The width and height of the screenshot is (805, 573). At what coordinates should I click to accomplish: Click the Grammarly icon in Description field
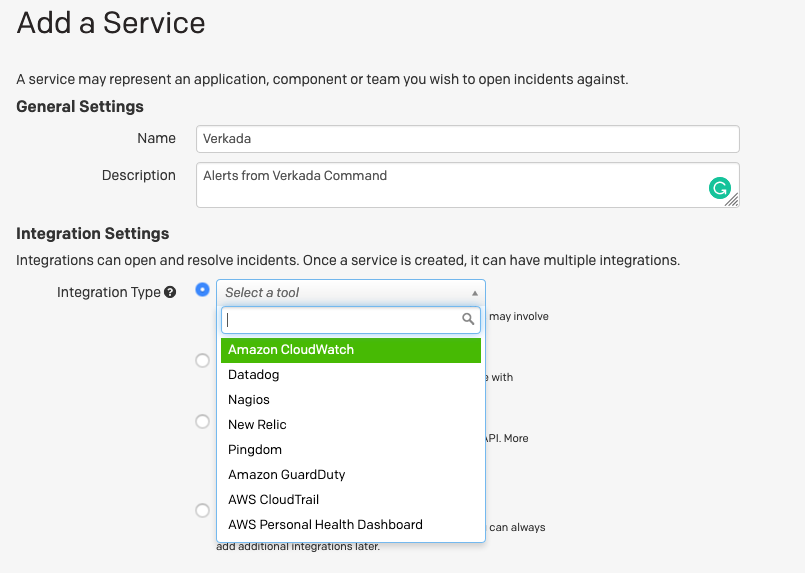click(x=719, y=188)
